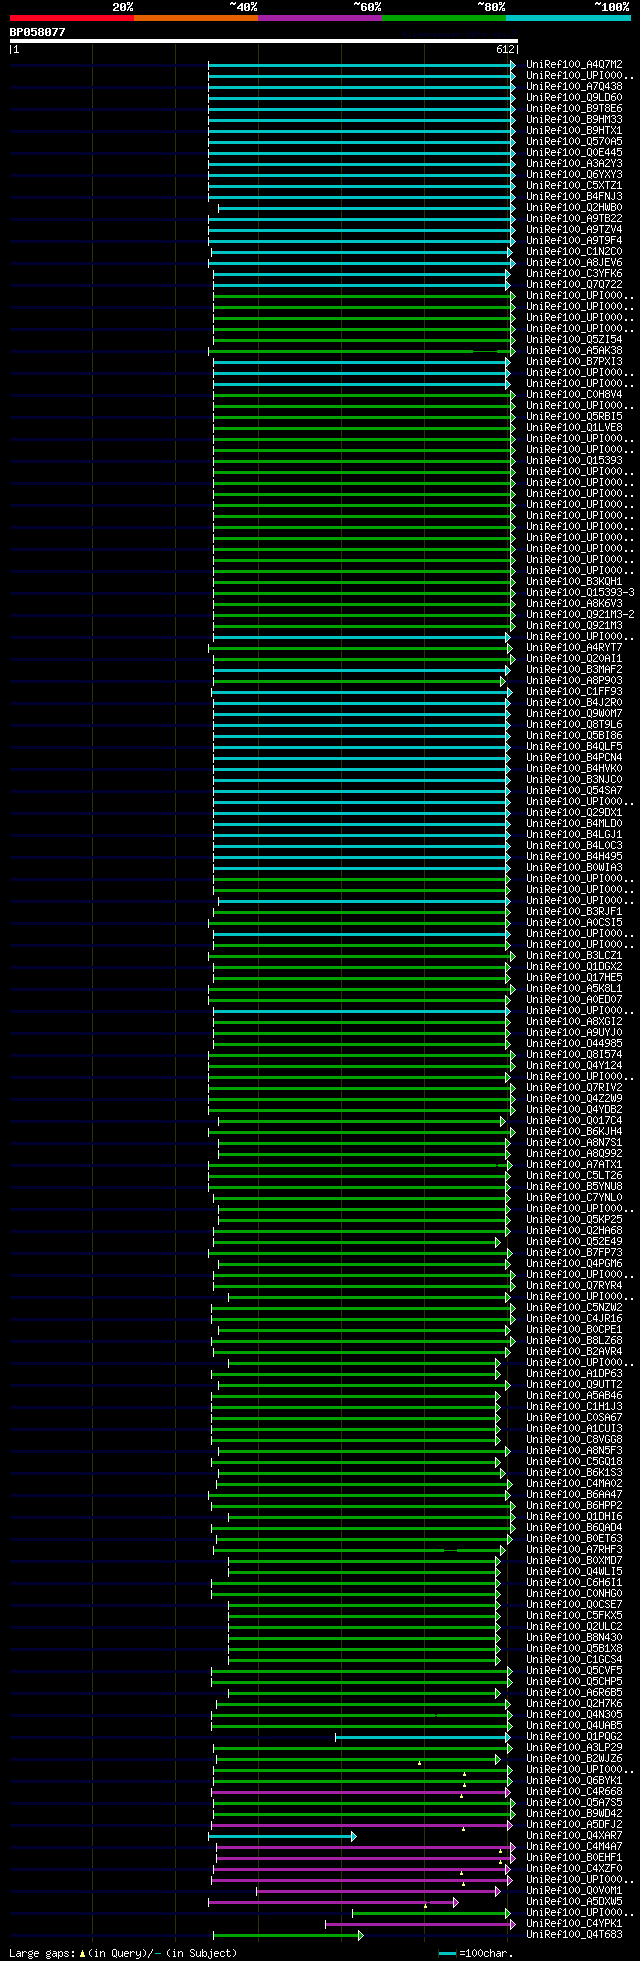
Task: Open hit UniRef100_A4Q7M2
Action: 574,65
